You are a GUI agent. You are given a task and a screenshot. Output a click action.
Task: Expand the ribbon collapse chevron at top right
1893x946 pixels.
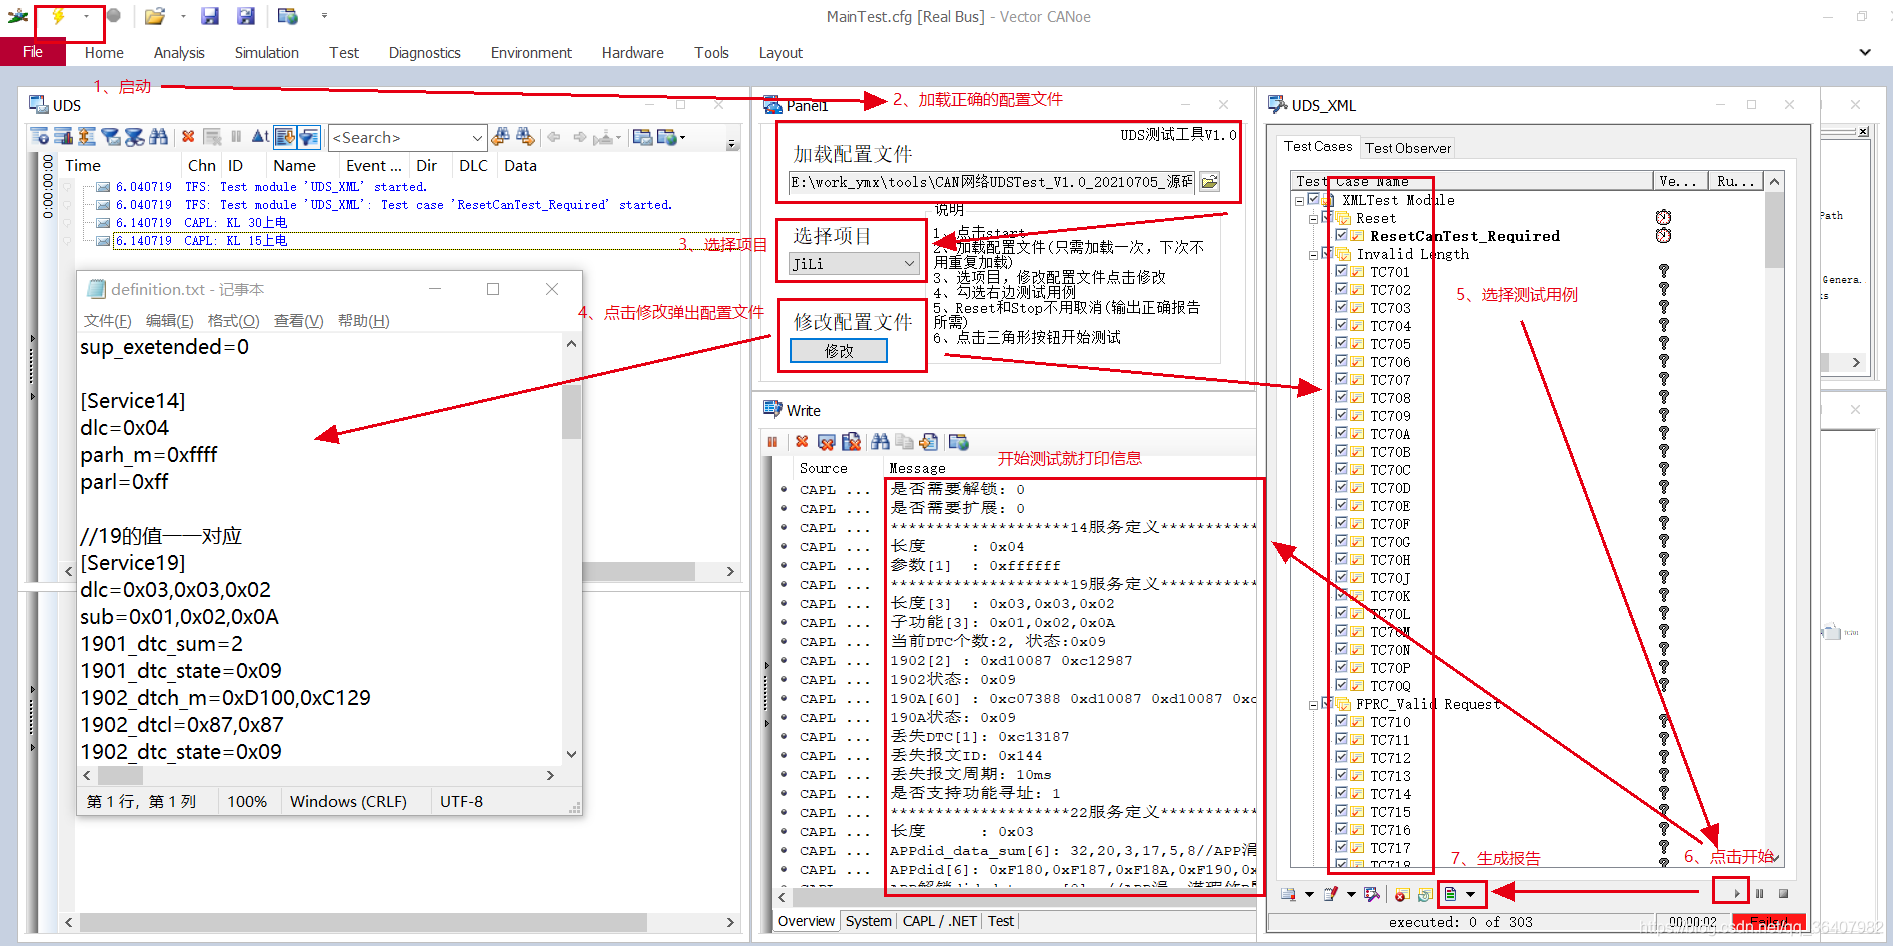pyautogui.click(x=1865, y=52)
